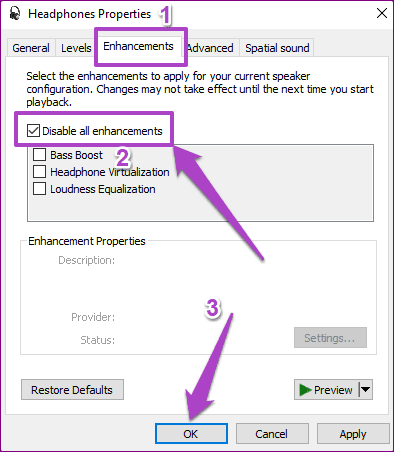
Task: Click the green Preview play icon
Action: point(305,390)
